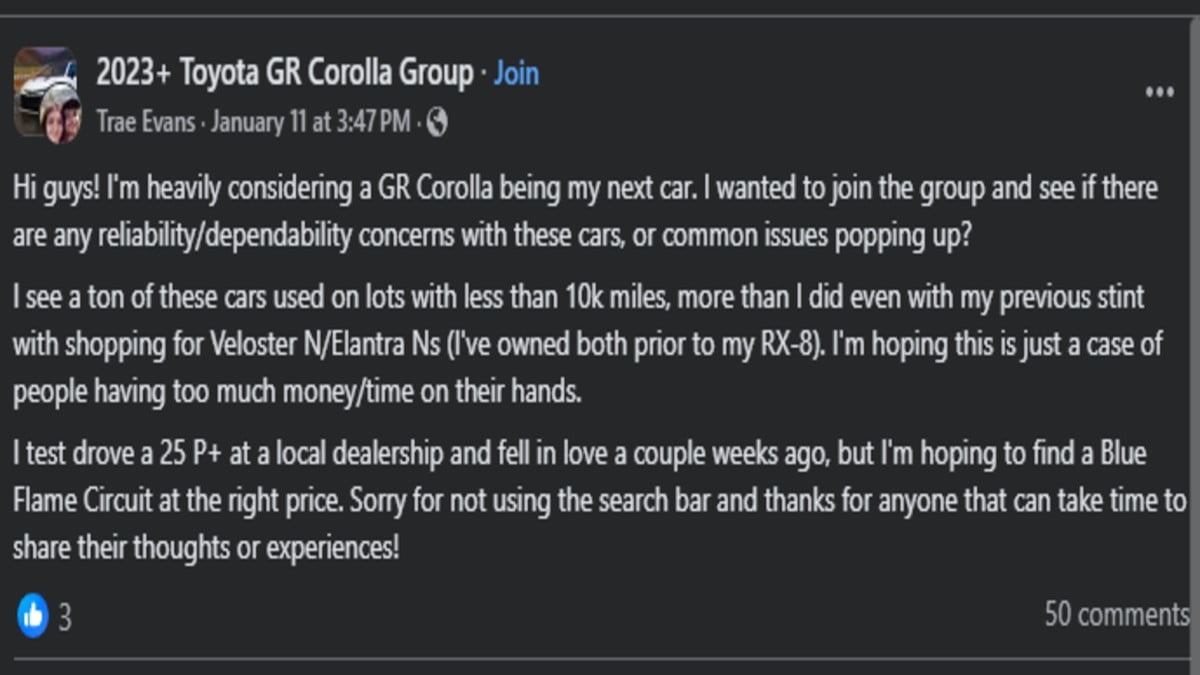Open the January 11 post timestamp
The width and height of the screenshot is (1200, 675).
pos(311,122)
